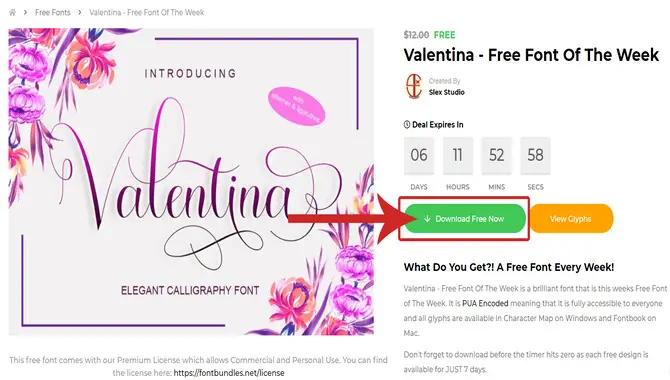This screenshot has width=670, height=380.
Task: Open the fontbundles.net/license link
Action: click(229, 373)
